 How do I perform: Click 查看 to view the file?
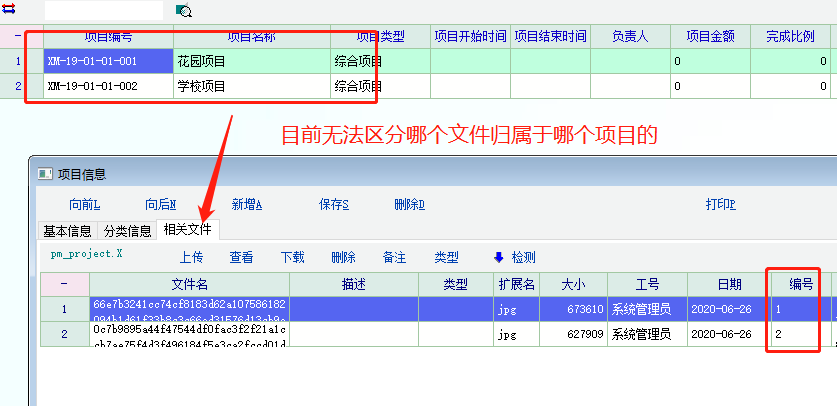[x=241, y=257]
